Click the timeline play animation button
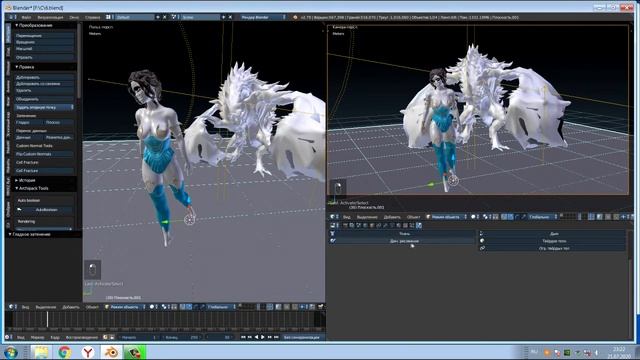Image resolution: width=640 pixels, height=360 pixels. pos(263,337)
